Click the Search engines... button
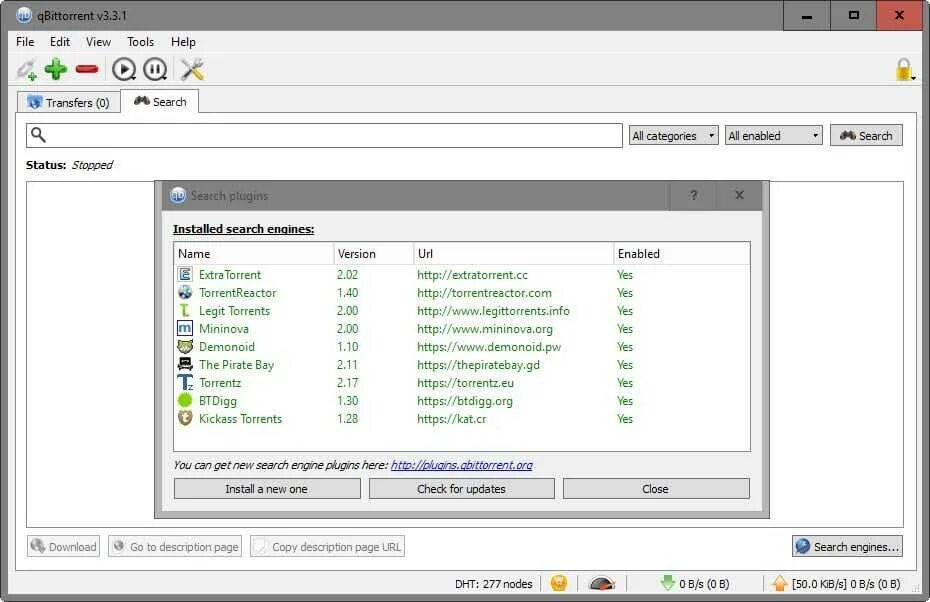930x602 pixels. tap(847, 546)
